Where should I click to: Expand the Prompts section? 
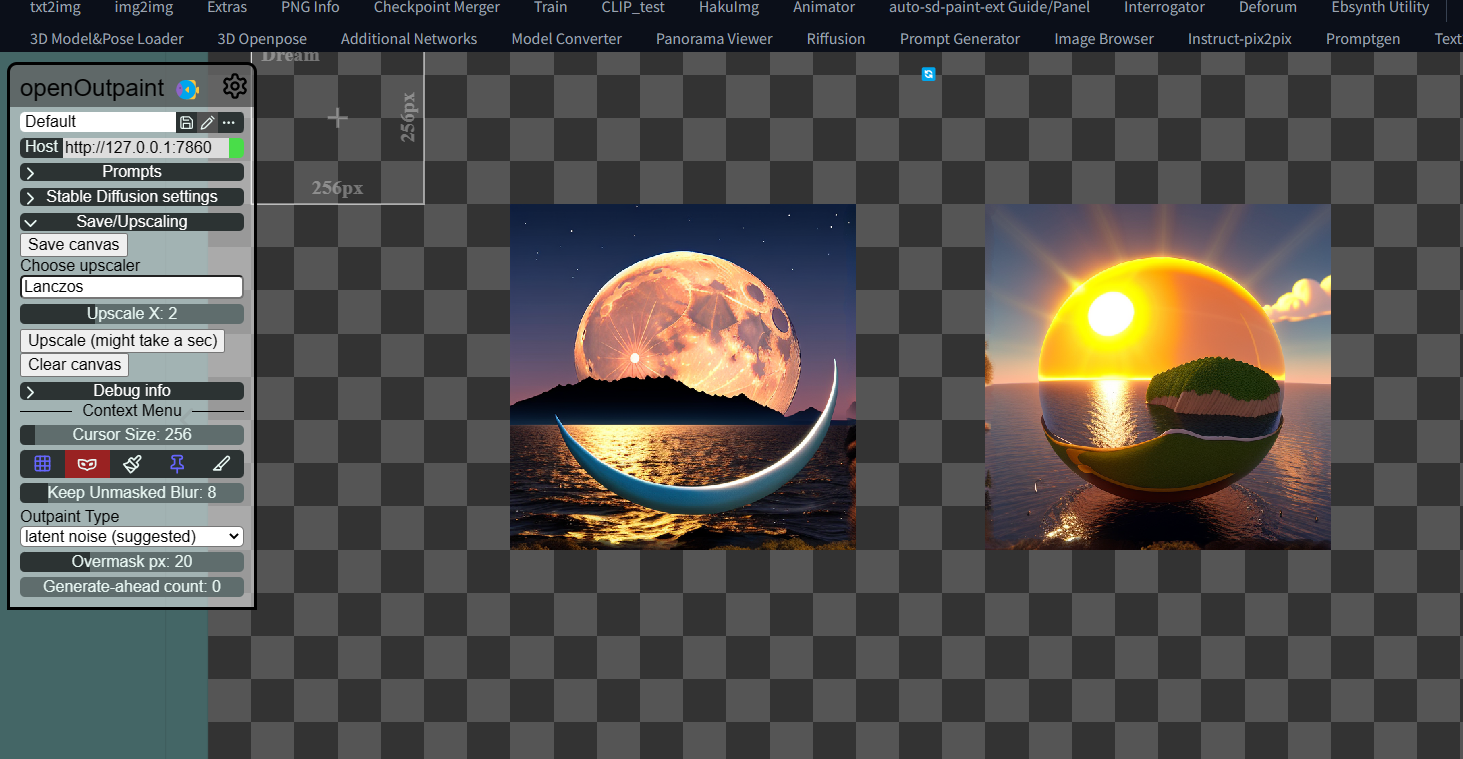coord(131,171)
